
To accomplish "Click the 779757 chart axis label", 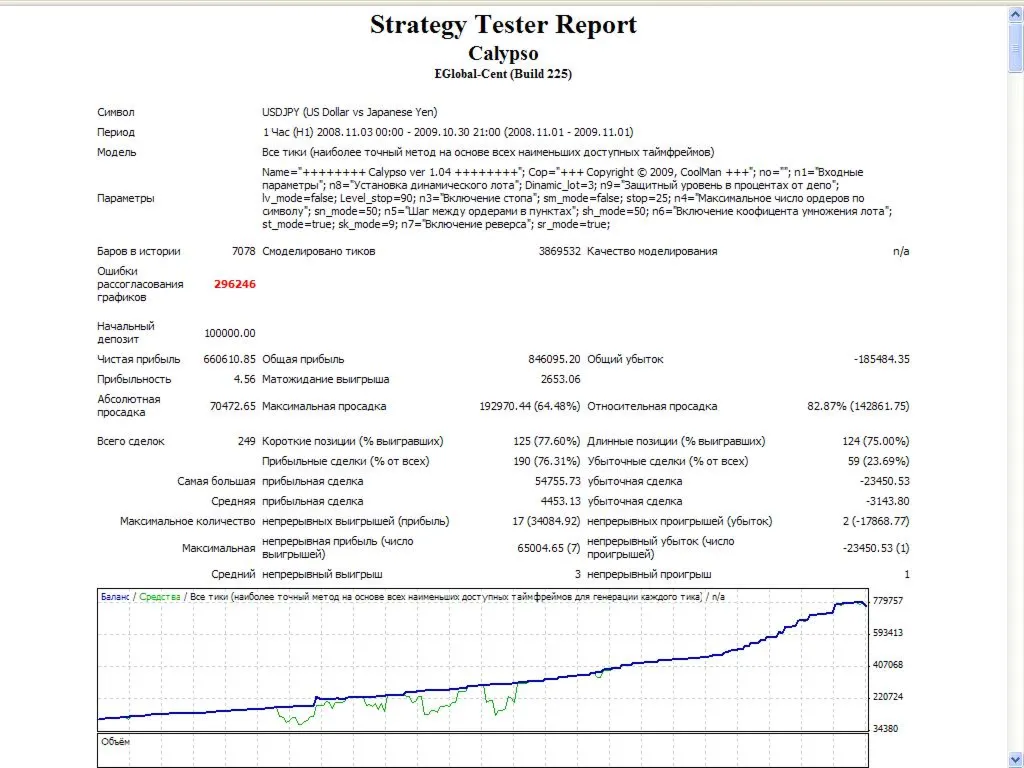I will click(888, 601).
